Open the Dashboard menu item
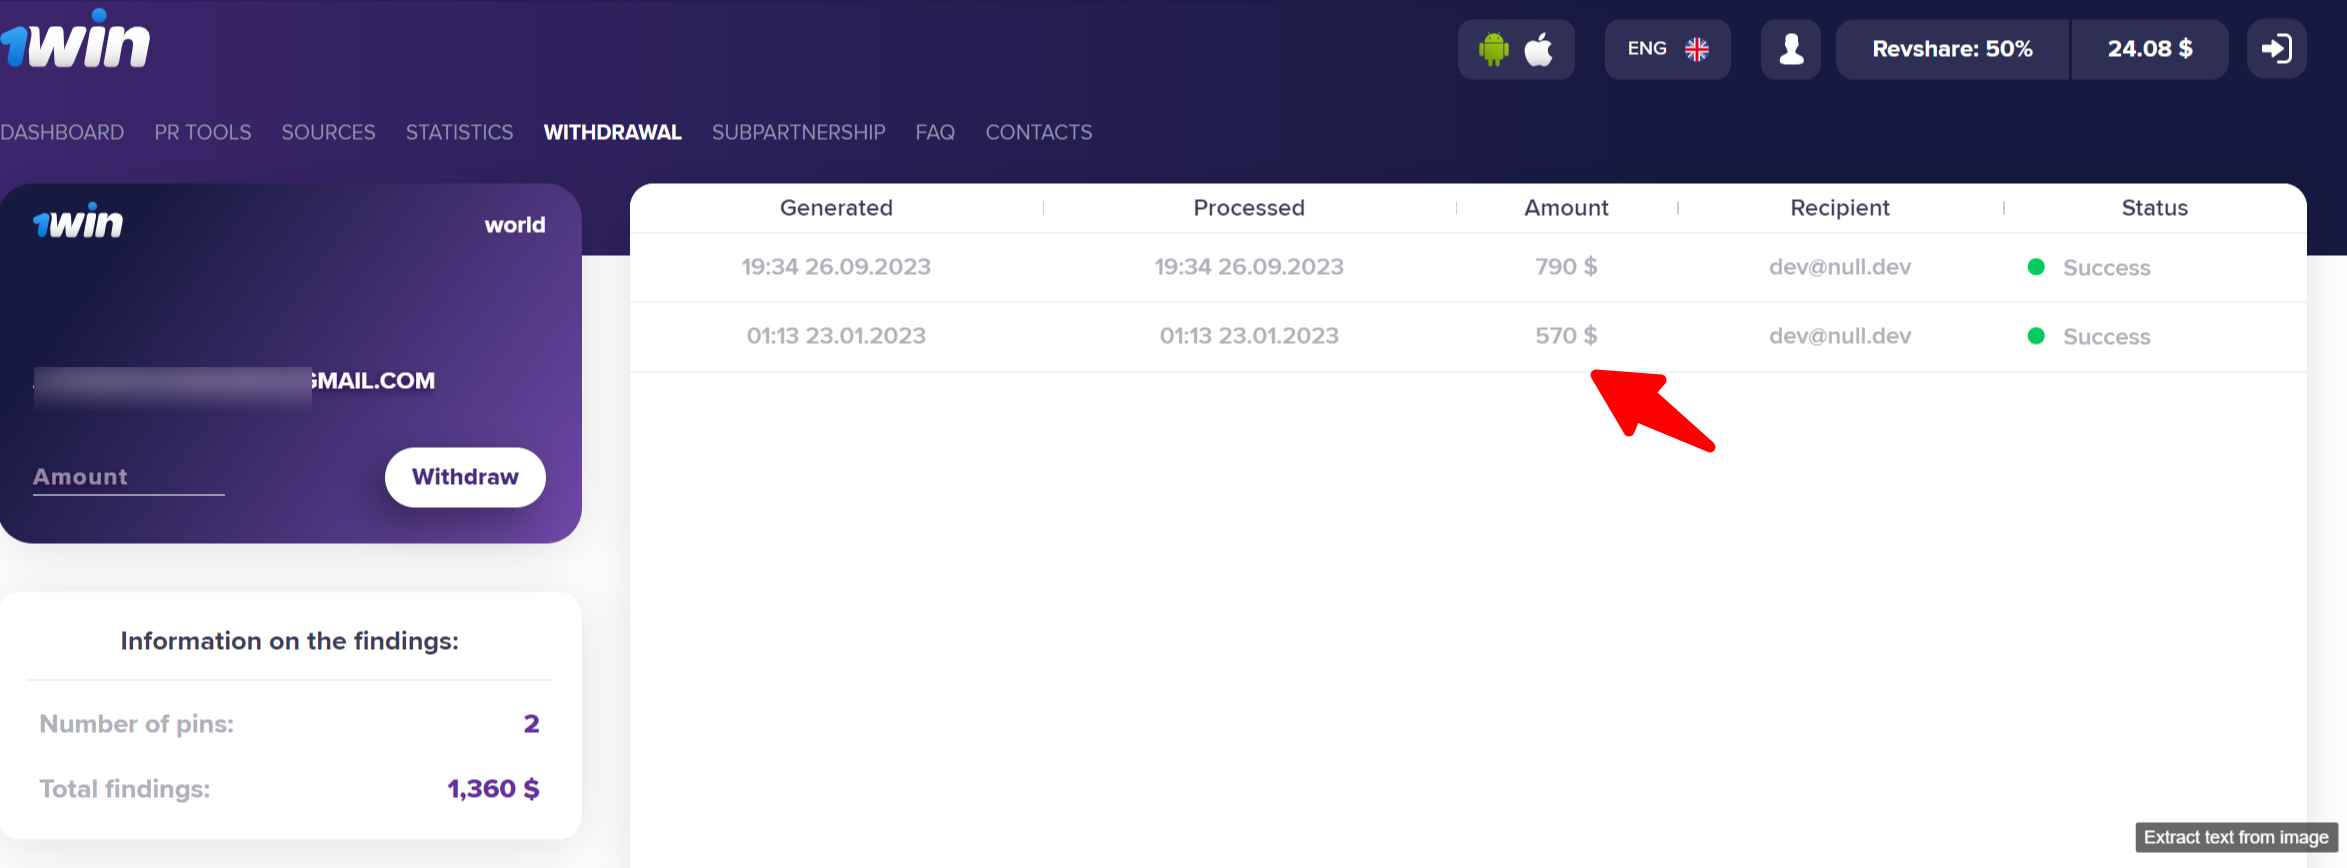 click(62, 132)
